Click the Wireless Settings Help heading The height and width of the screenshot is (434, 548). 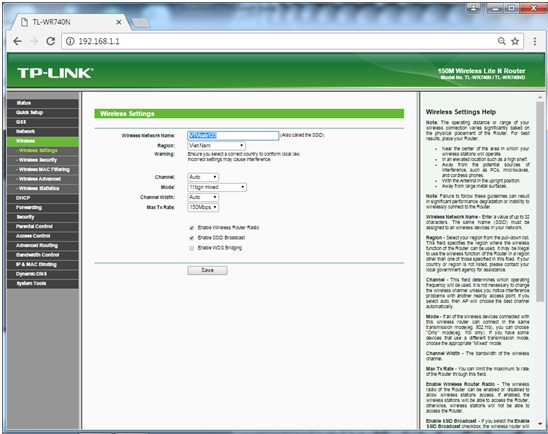pos(461,112)
